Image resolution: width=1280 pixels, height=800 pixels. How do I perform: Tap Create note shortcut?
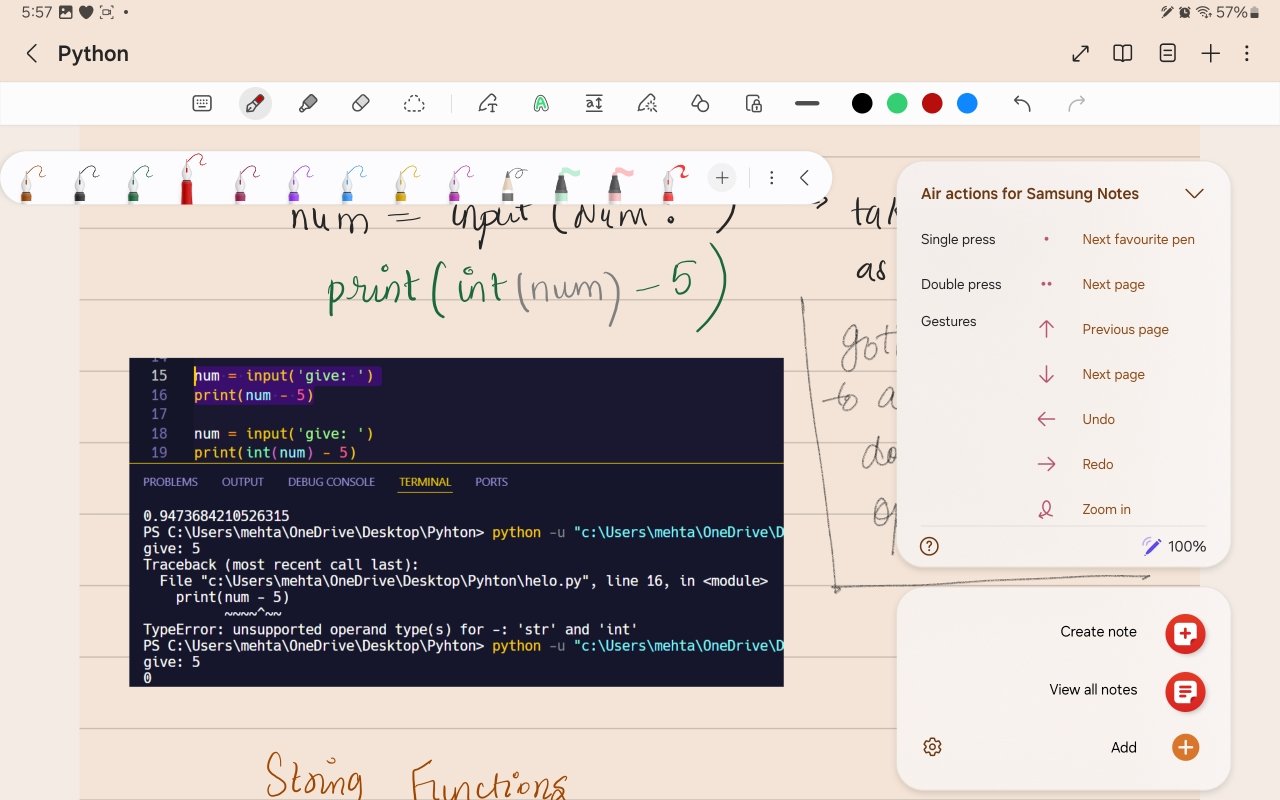coord(1185,633)
